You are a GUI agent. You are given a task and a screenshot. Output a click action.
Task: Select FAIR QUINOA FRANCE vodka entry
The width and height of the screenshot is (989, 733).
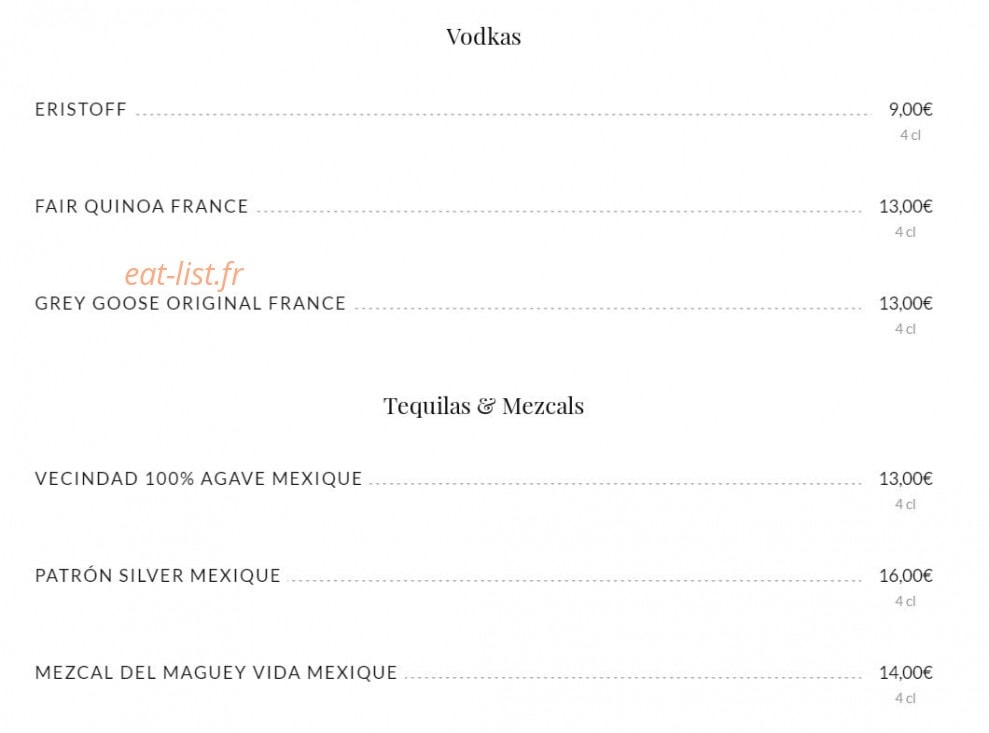point(141,206)
